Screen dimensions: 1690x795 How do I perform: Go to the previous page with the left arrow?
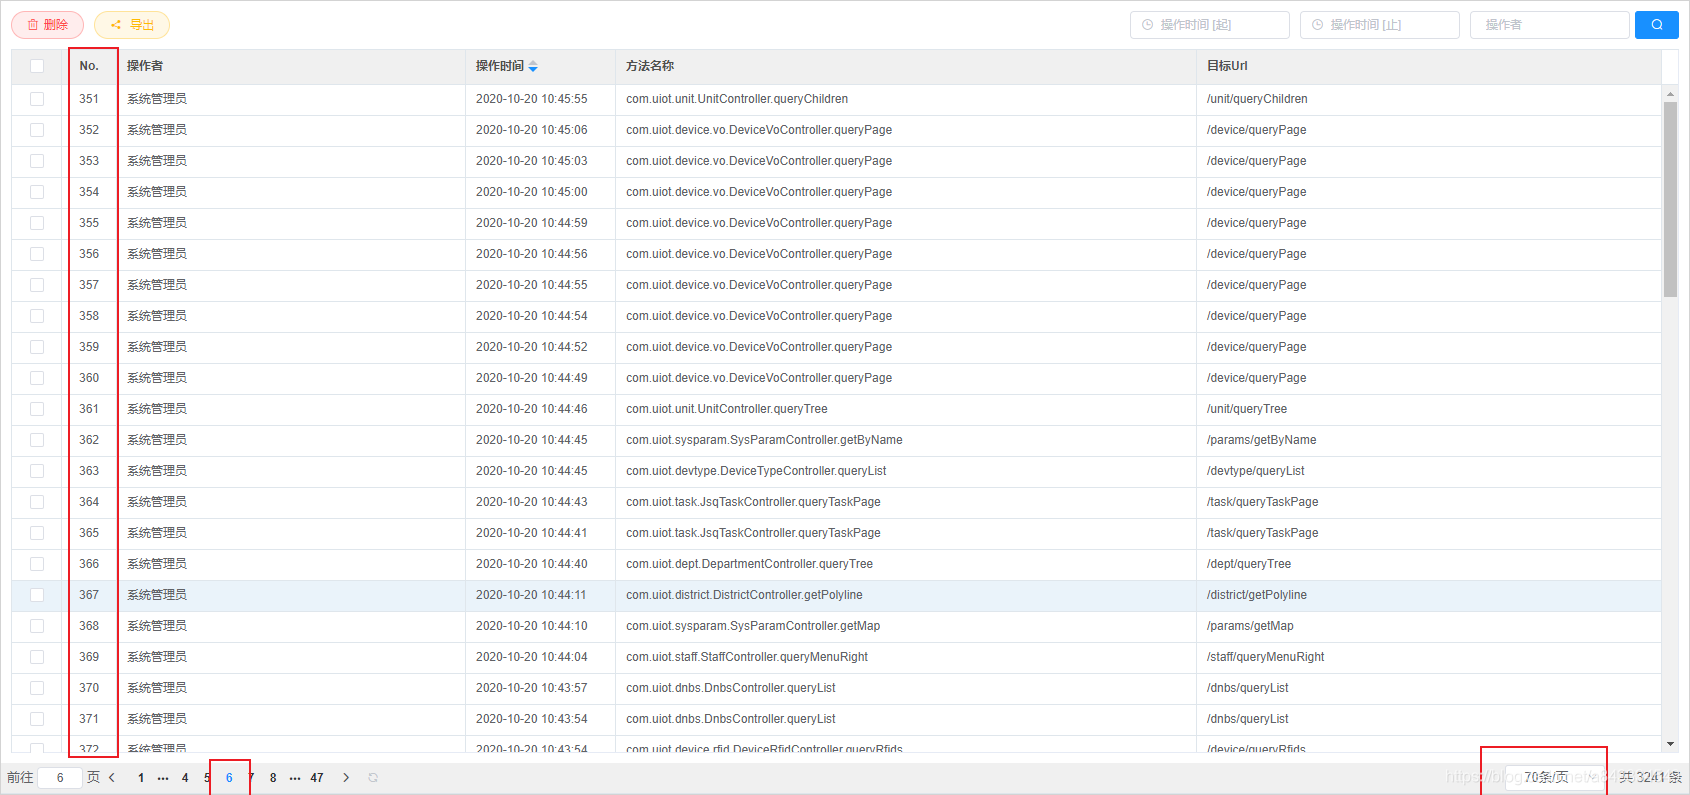(112, 777)
